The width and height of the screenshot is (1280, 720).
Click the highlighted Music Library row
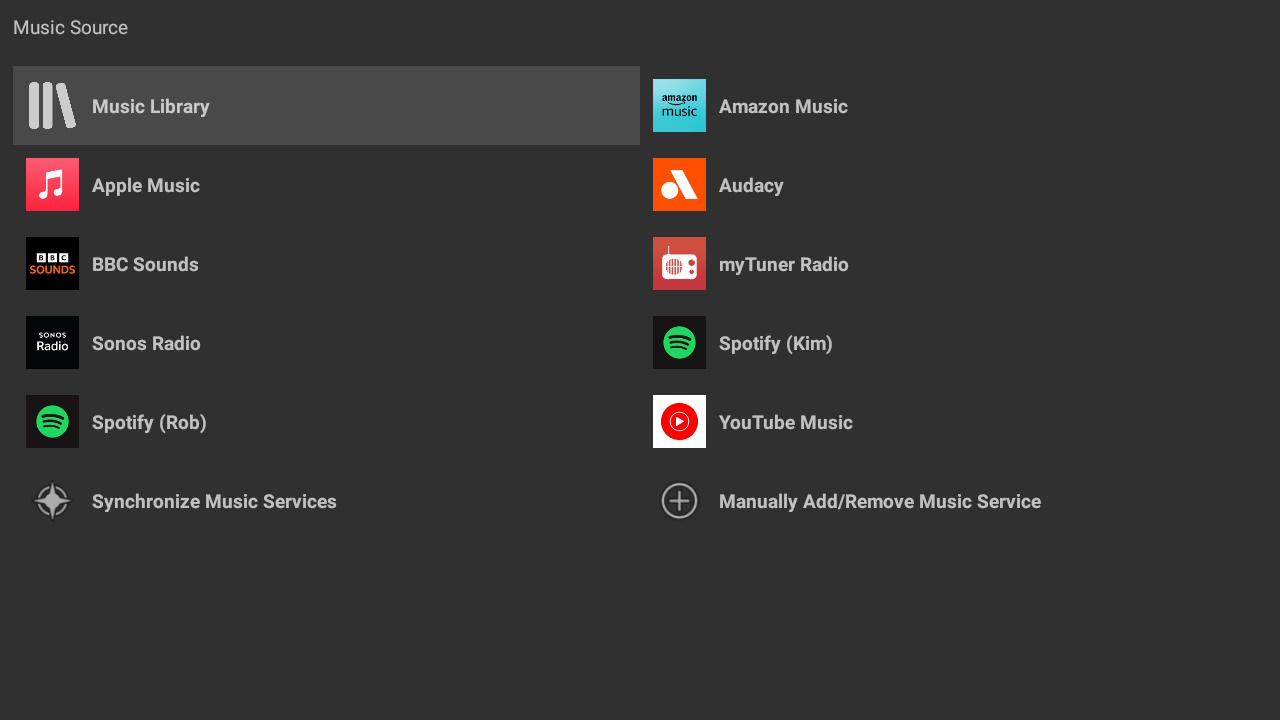pos(326,105)
